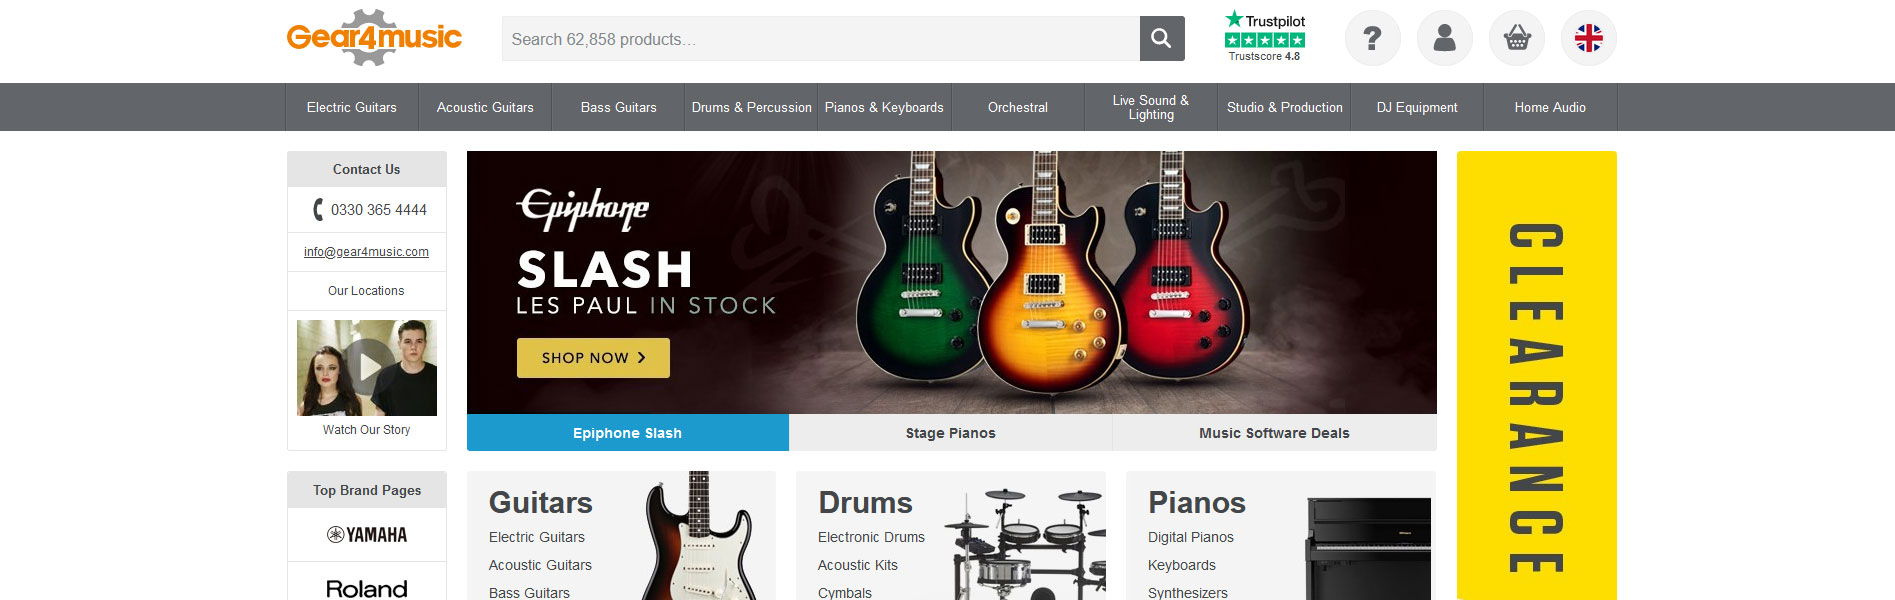This screenshot has height=600, width=1895.
Task: Open the yellow Clearance banner
Action: pyautogui.click(x=1536, y=375)
